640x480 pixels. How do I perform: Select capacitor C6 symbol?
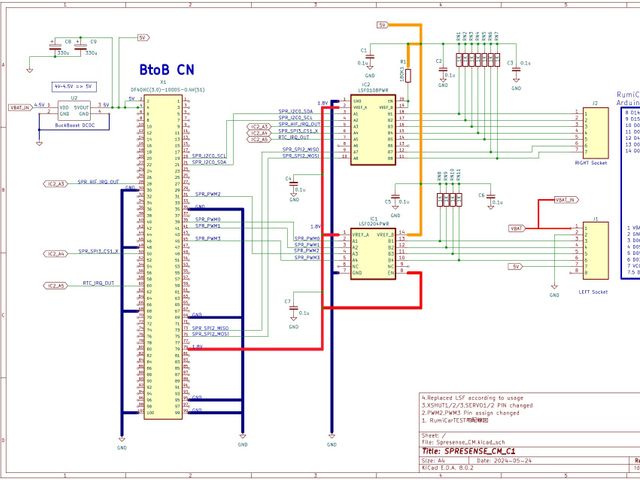coord(491,197)
